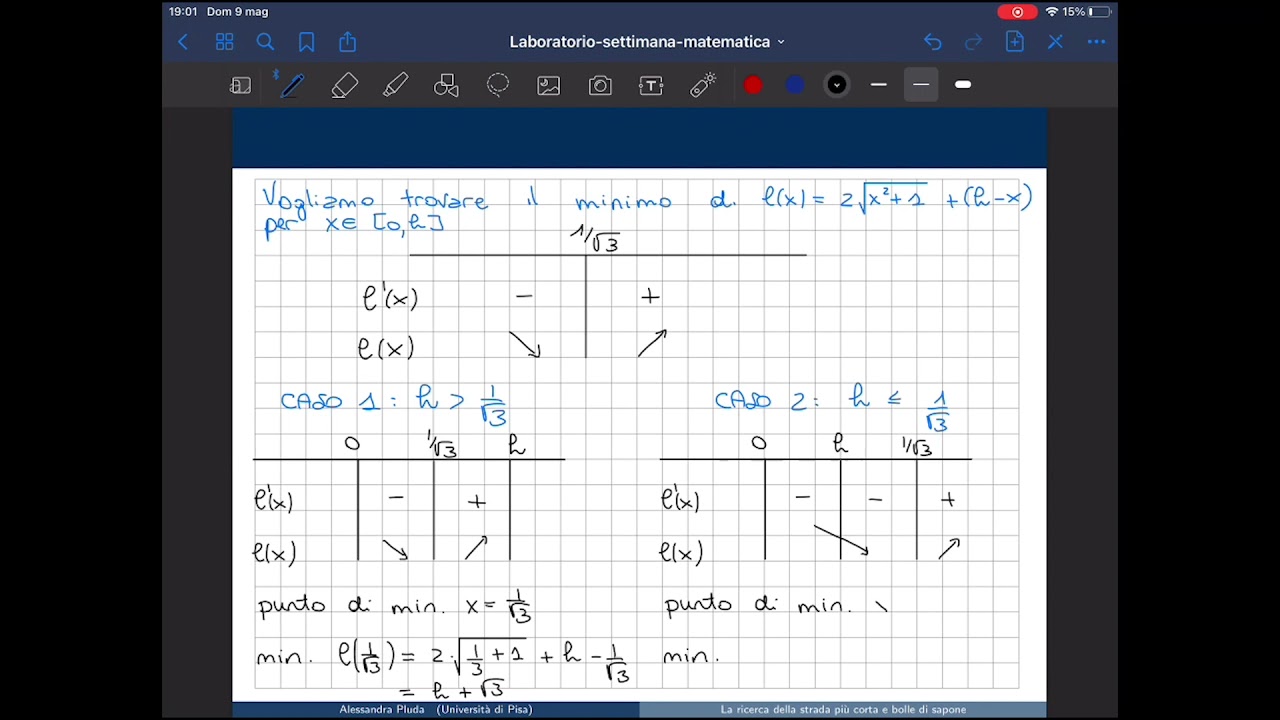Viewport: 1280px width, 720px height.
Task: Insert an image with the picture tool
Action: 549,86
